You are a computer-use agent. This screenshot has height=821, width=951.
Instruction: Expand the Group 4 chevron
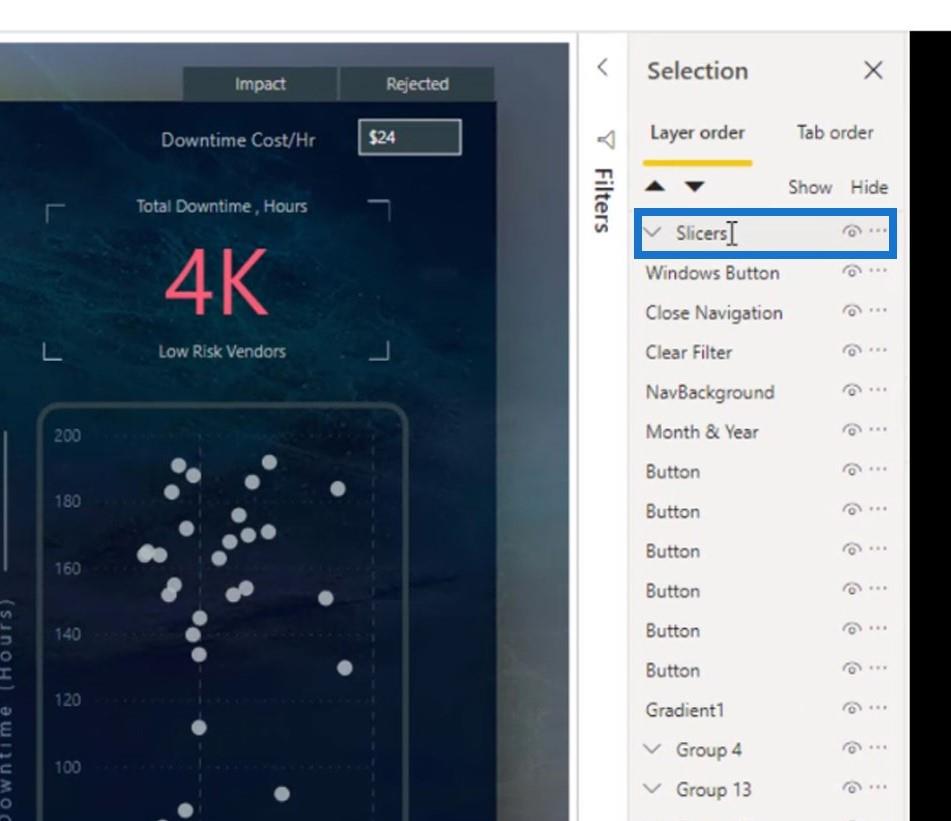[653, 749]
